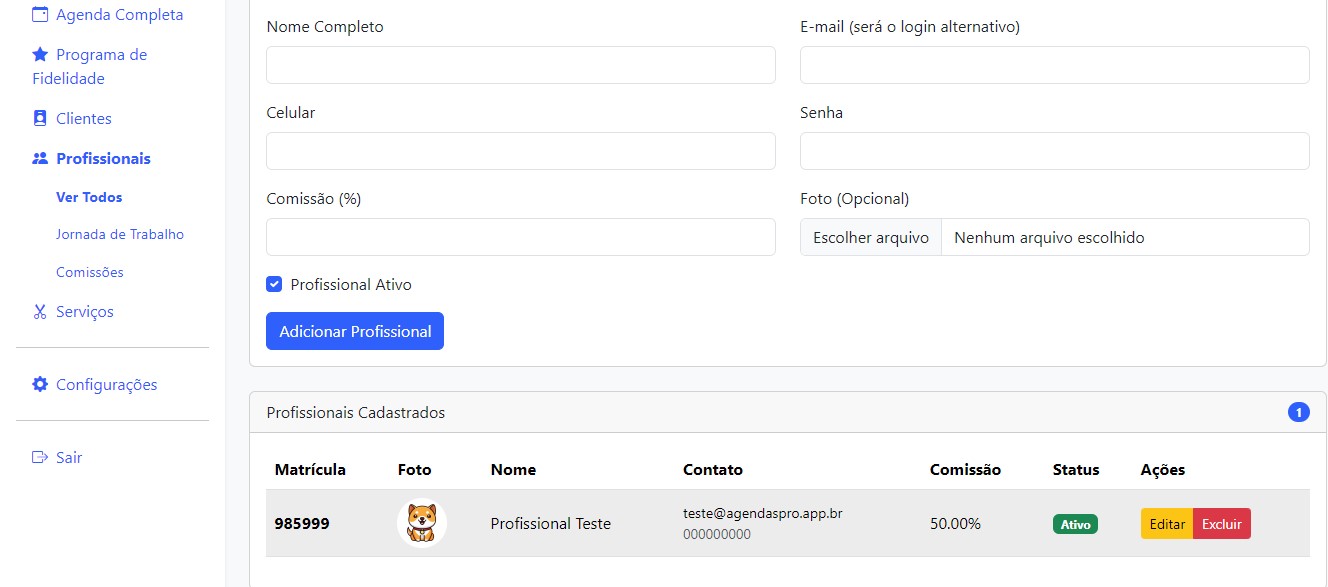Click the Ativo status badge
The width and height of the screenshot is (1328, 587).
[x=1075, y=523]
